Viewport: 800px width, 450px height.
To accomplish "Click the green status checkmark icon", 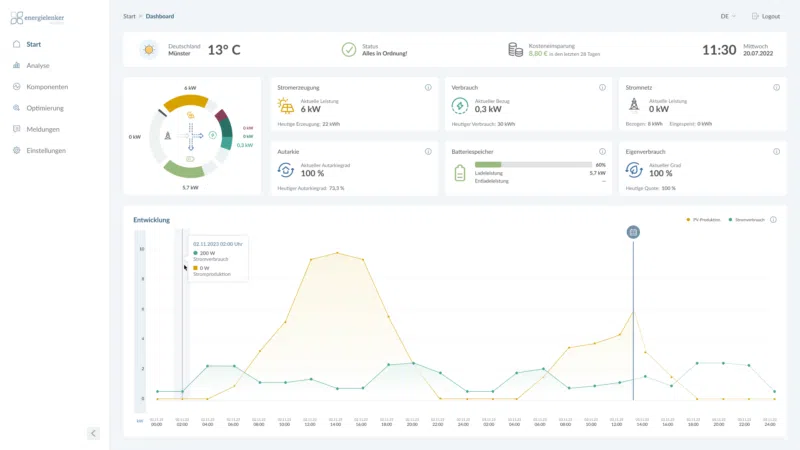I will [349, 49].
